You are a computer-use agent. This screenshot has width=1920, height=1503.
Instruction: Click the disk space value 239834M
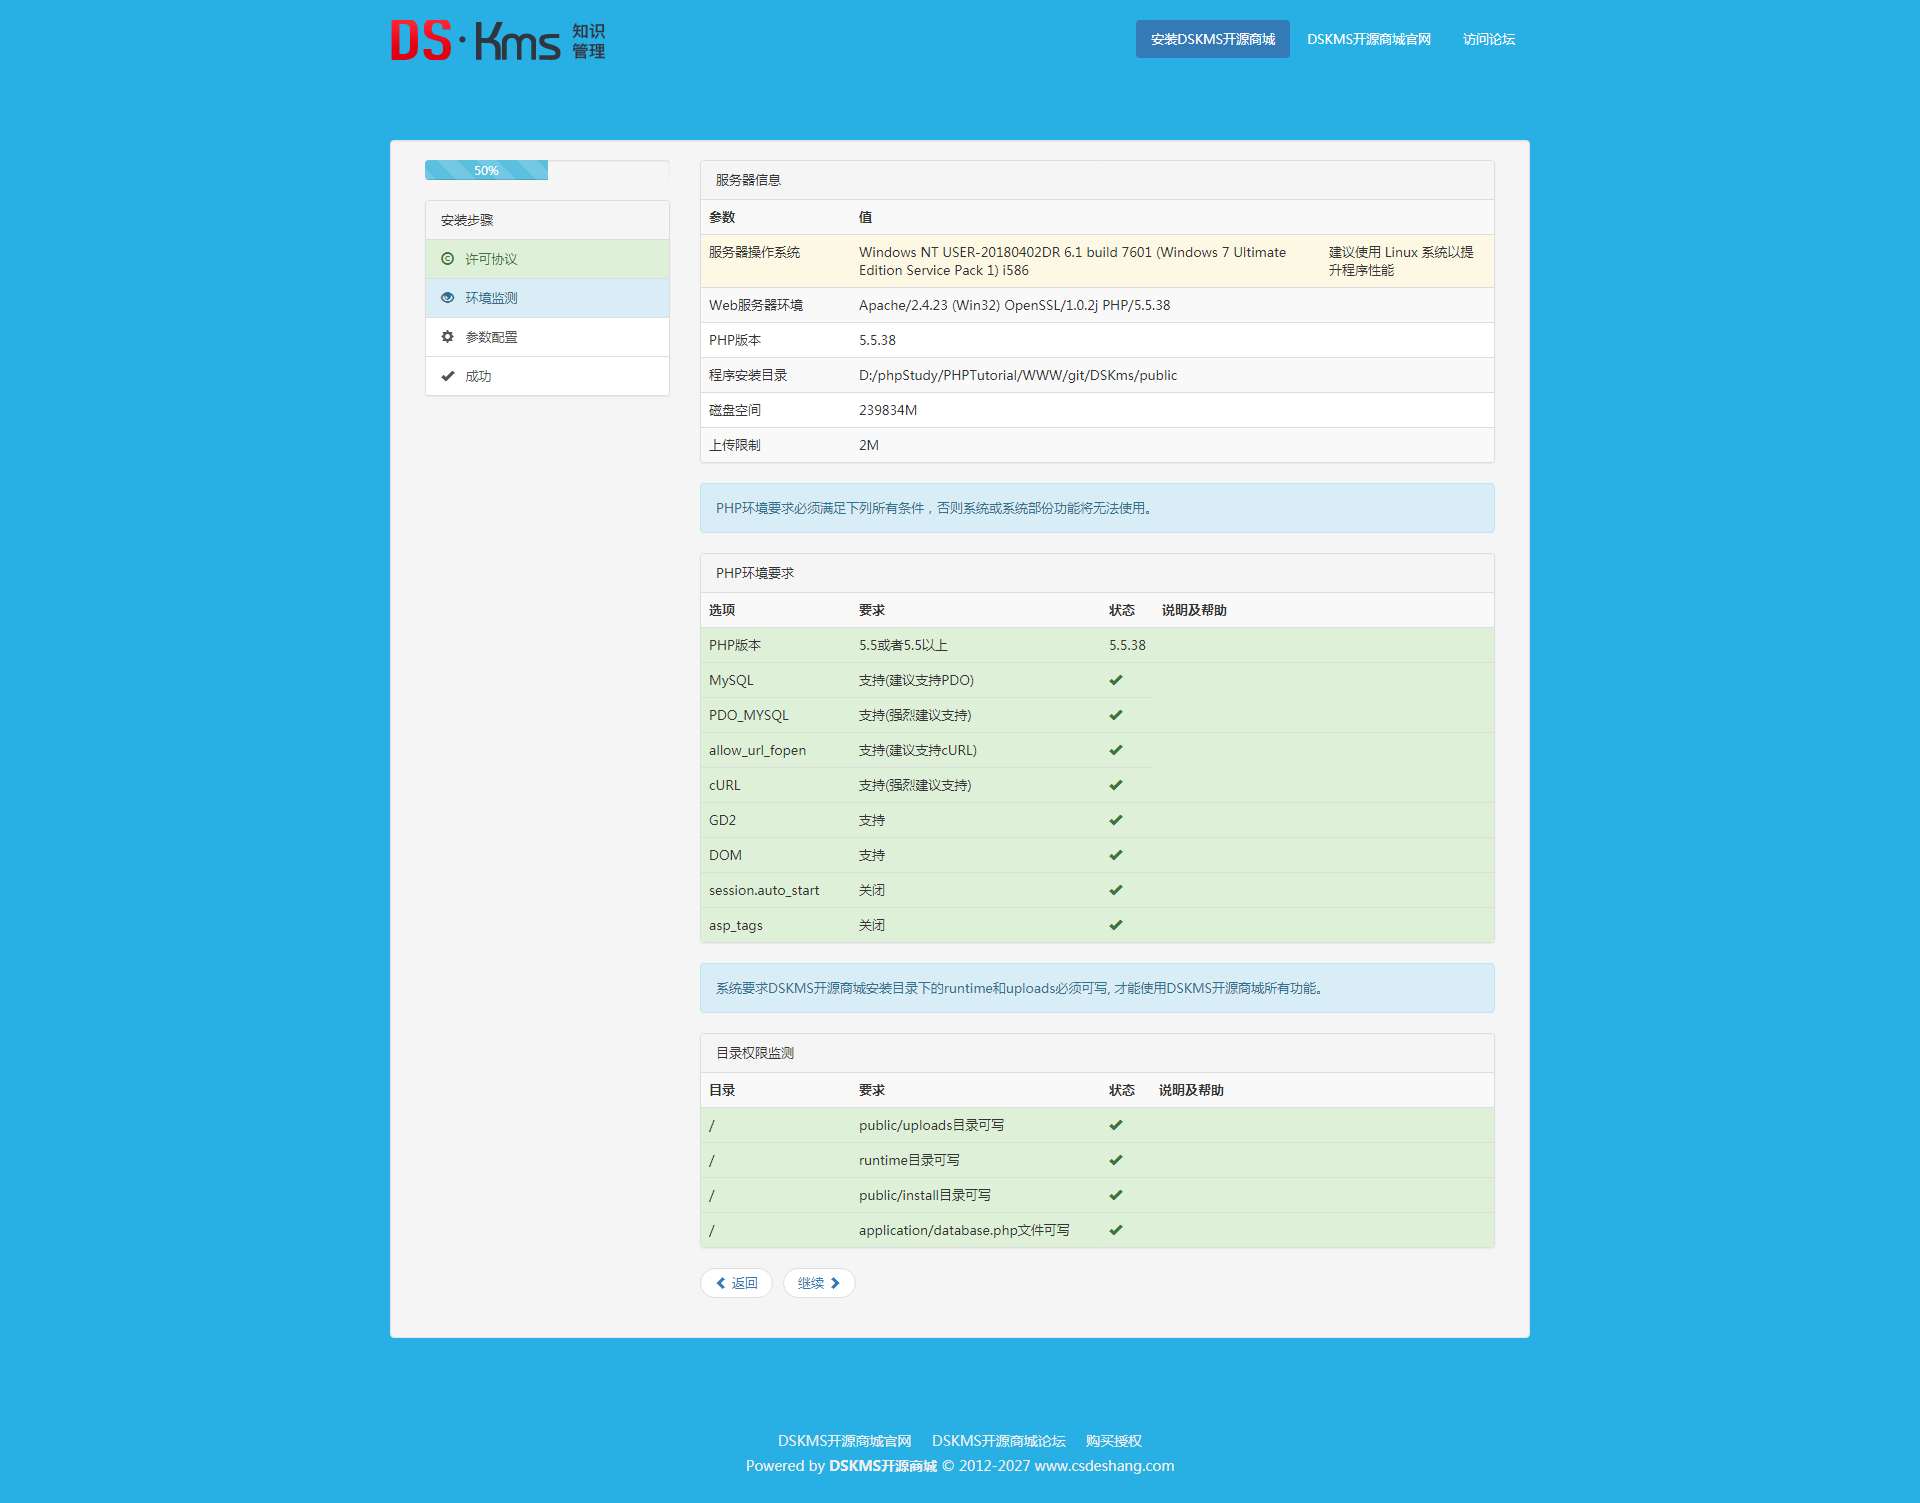click(x=888, y=410)
